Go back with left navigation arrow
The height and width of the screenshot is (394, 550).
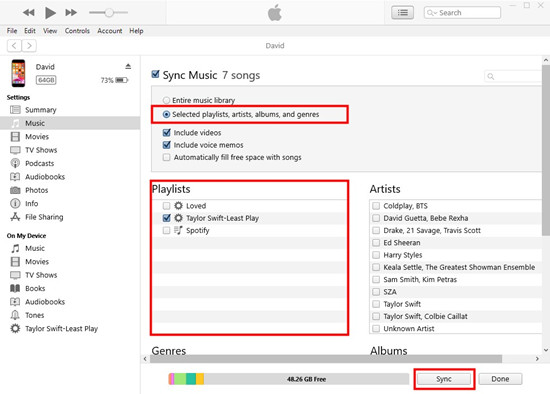click(x=14, y=46)
